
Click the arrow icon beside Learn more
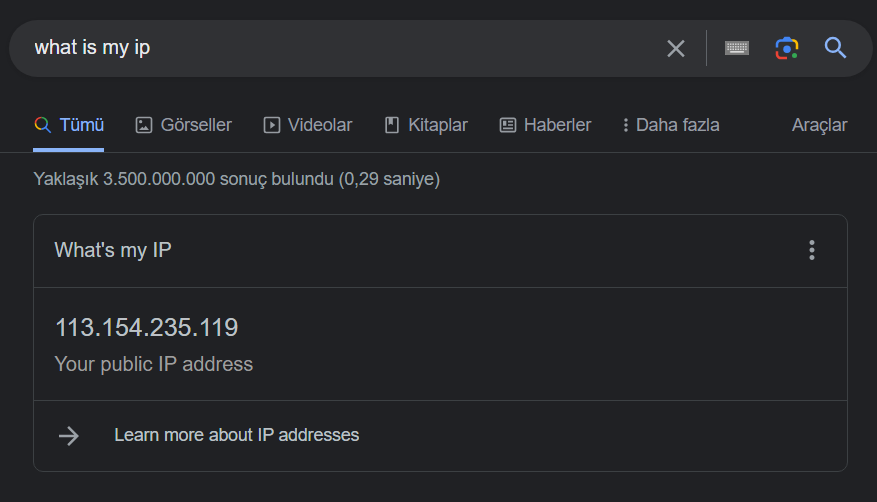69,435
